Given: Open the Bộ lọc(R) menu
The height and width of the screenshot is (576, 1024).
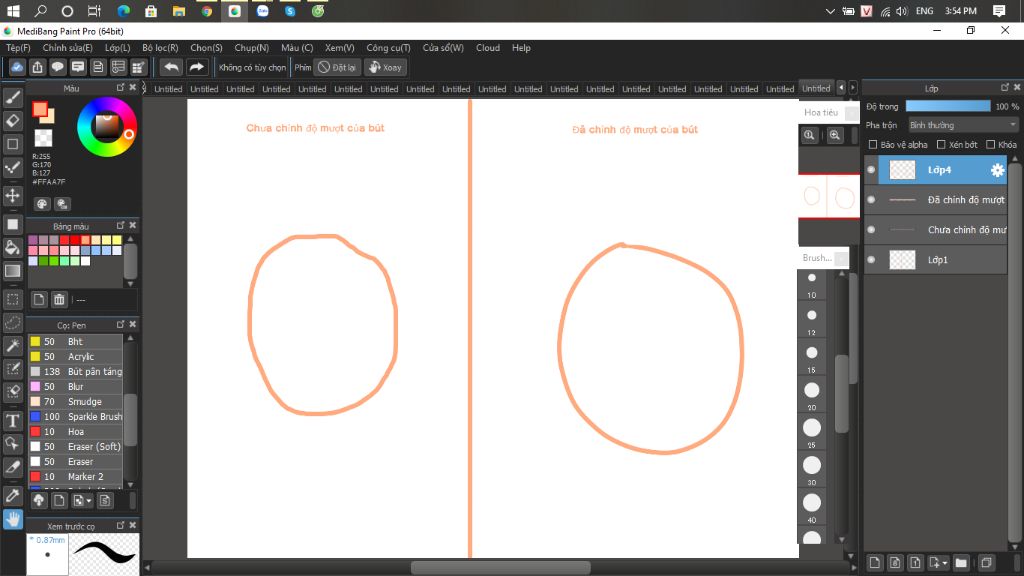Looking at the screenshot, I should (160, 48).
